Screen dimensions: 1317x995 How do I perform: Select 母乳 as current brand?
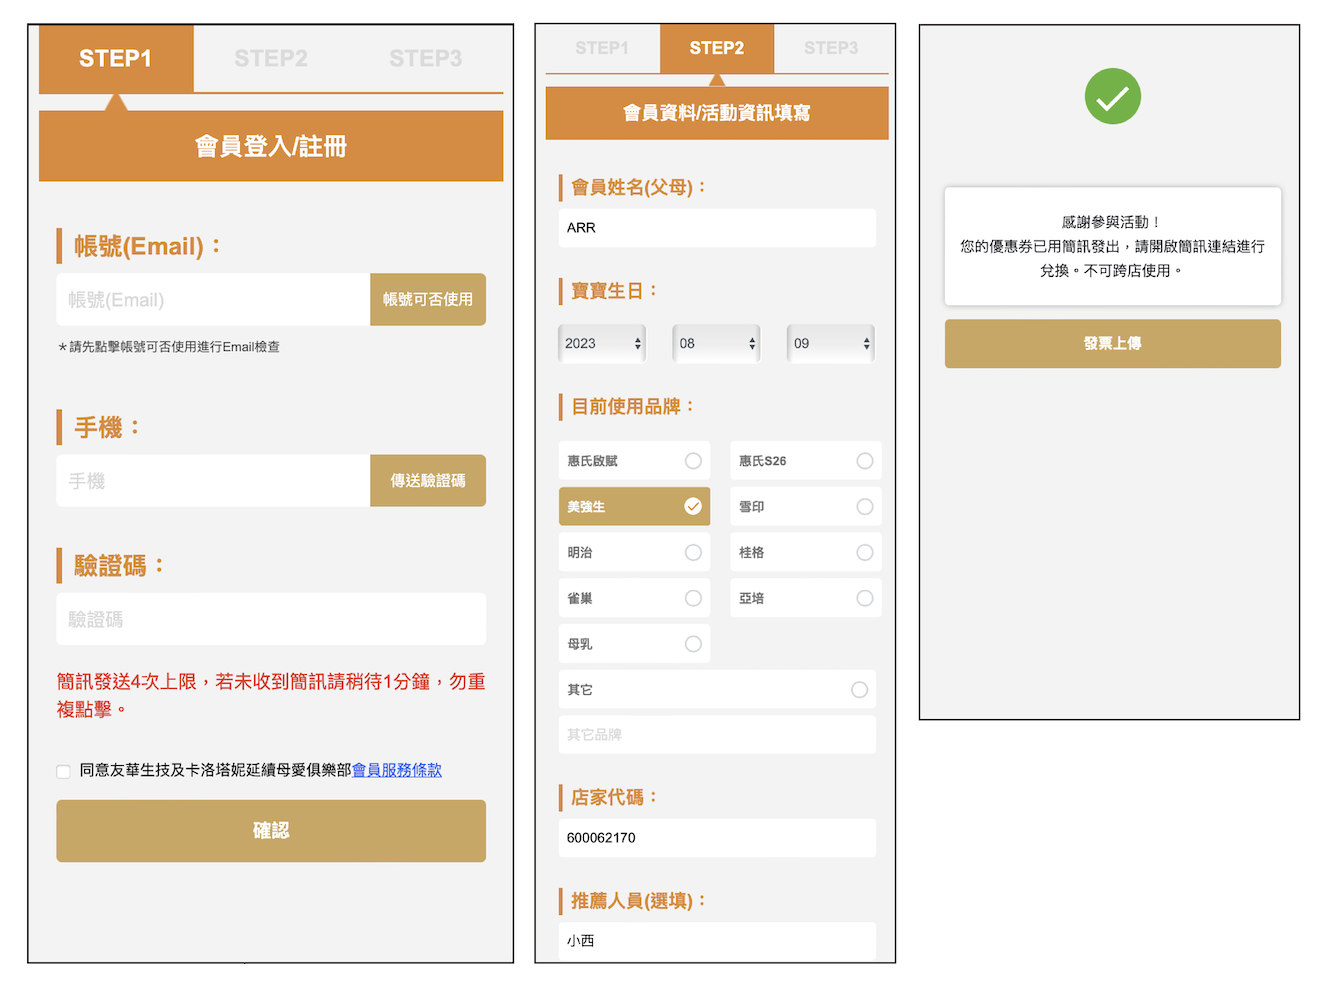click(692, 644)
